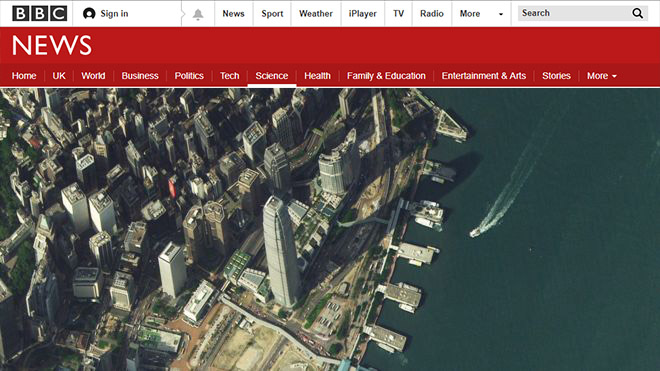Image resolution: width=660 pixels, height=371 pixels.
Task: Select the Tech news section
Action: tap(229, 76)
